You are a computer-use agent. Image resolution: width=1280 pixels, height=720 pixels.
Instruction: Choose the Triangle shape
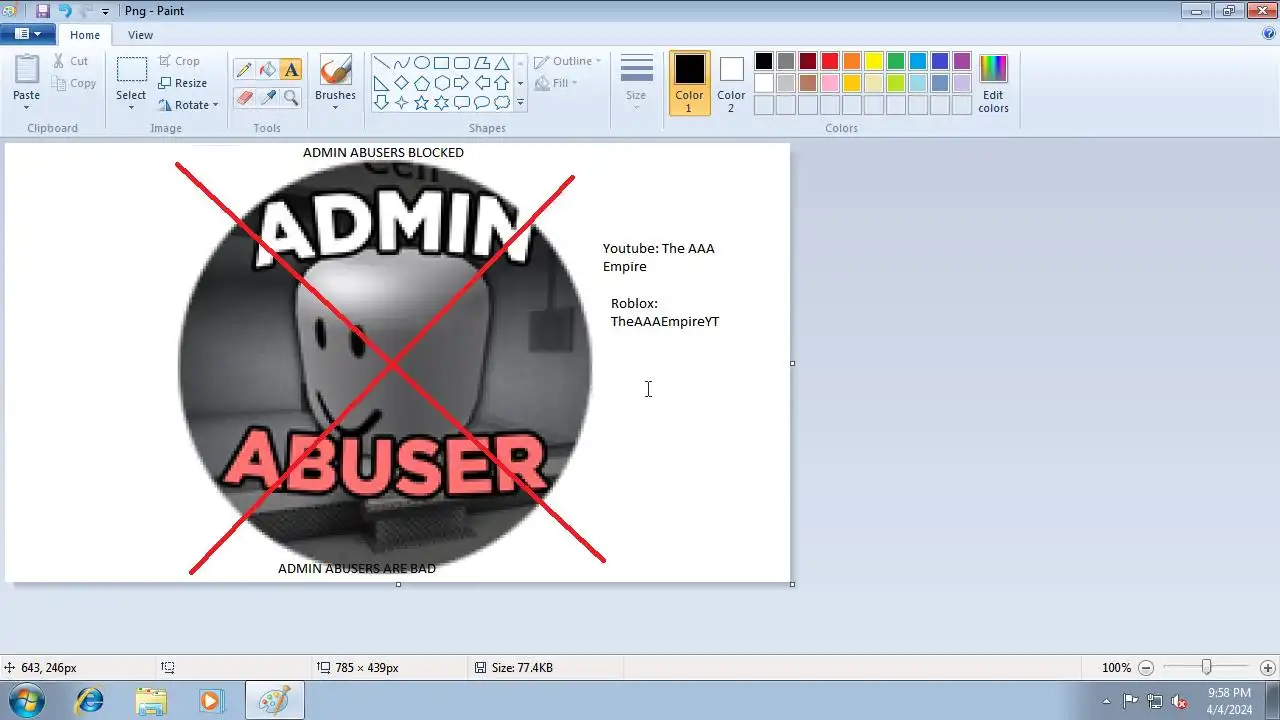(502, 63)
